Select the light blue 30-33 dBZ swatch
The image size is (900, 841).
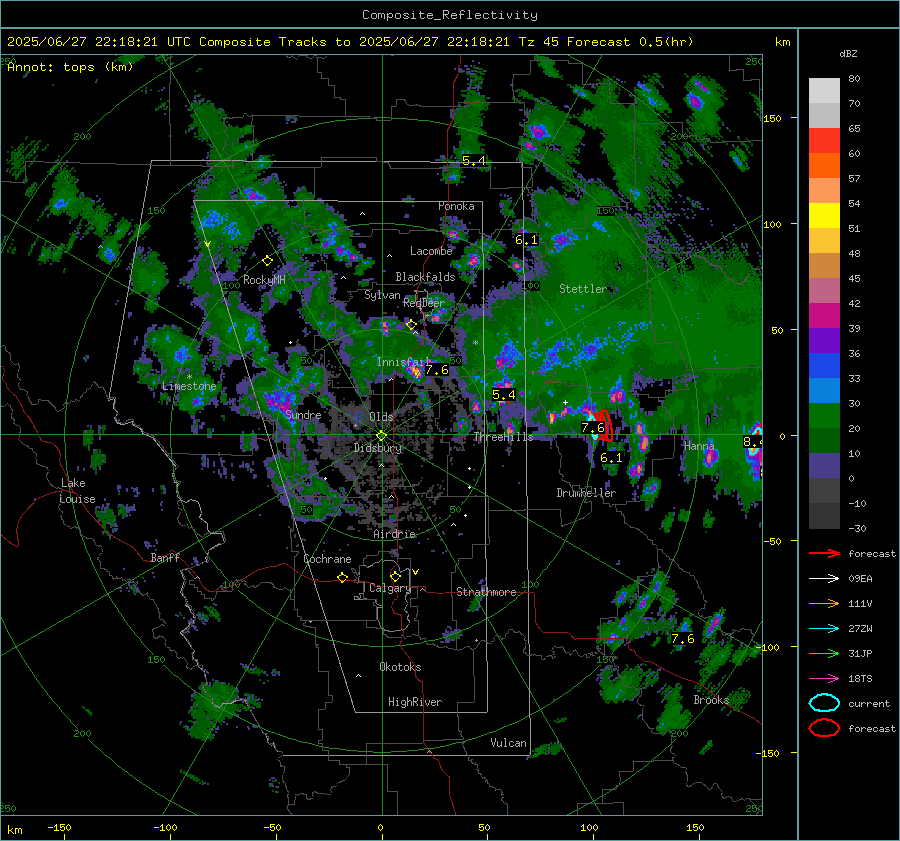pos(824,391)
